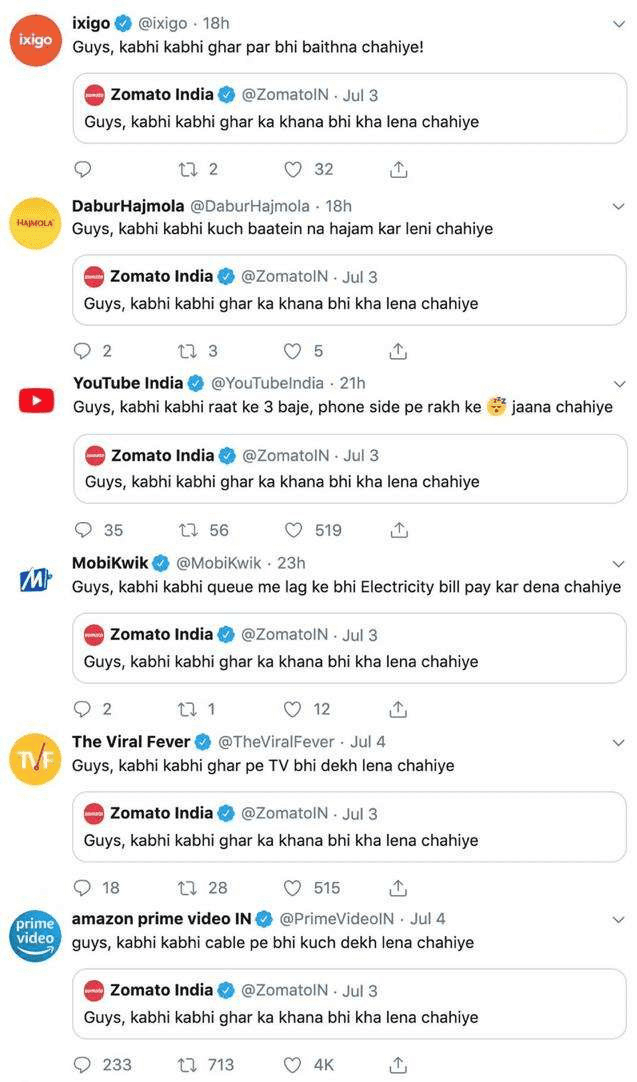
Task: Open the YouTube India profile picture
Action: pyautogui.click(x=35, y=398)
